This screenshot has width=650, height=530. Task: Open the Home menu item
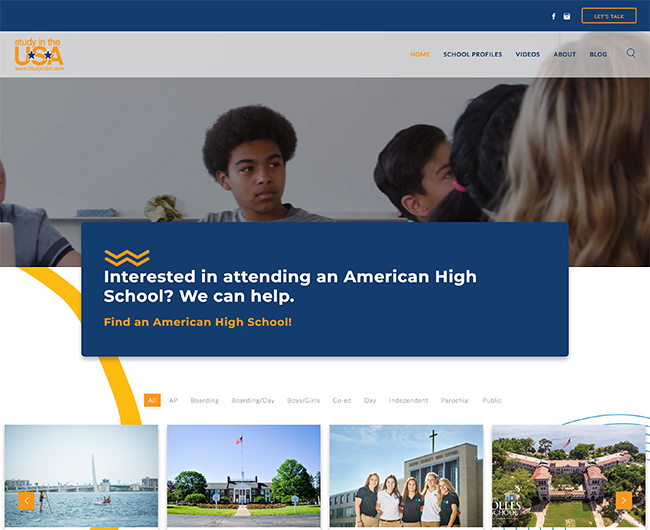tap(420, 54)
